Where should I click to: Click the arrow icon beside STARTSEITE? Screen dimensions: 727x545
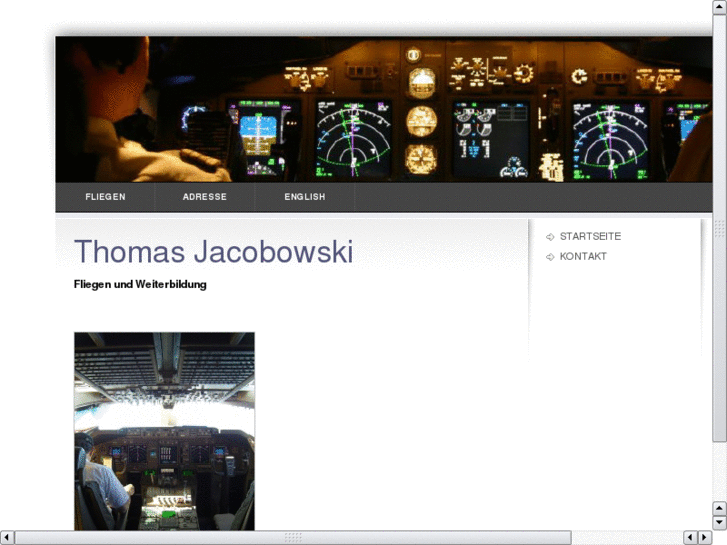click(550, 237)
